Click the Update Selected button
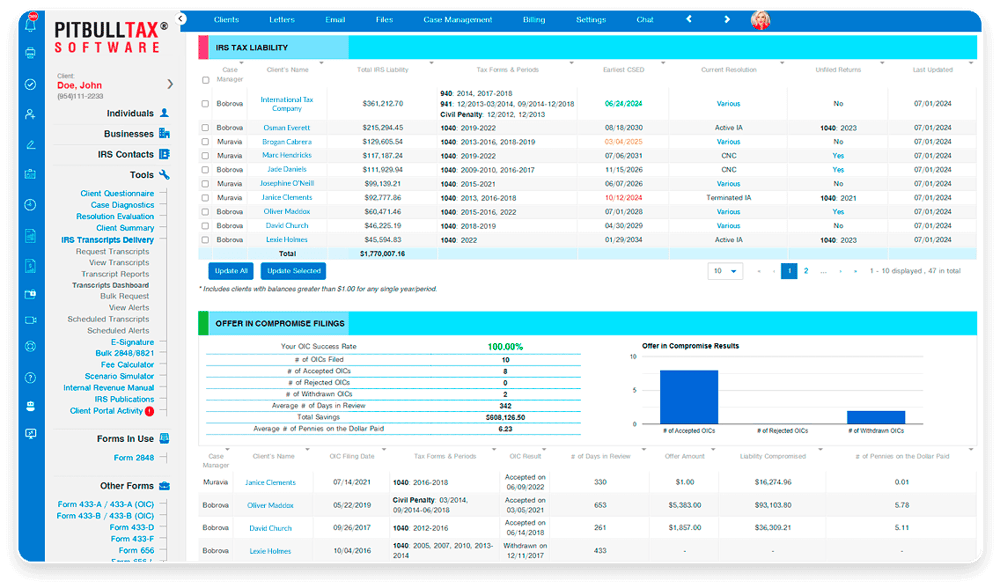This screenshot has width=1000, height=588. (x=293, y=270)
